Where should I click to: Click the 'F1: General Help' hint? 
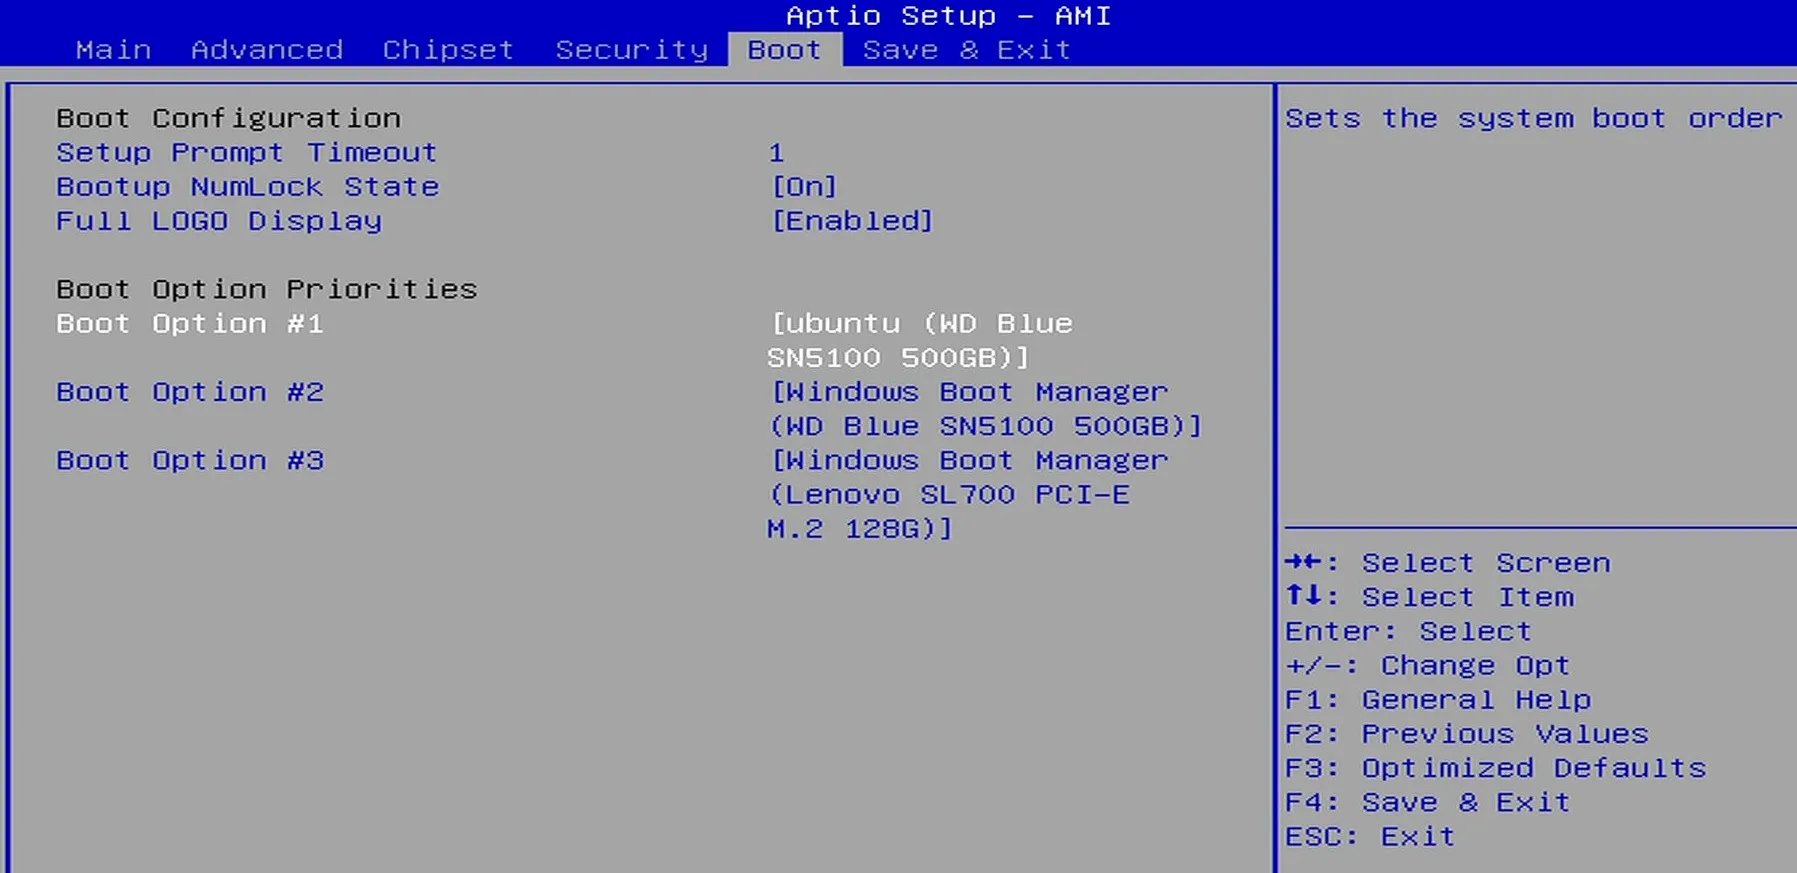[1438, 700]
